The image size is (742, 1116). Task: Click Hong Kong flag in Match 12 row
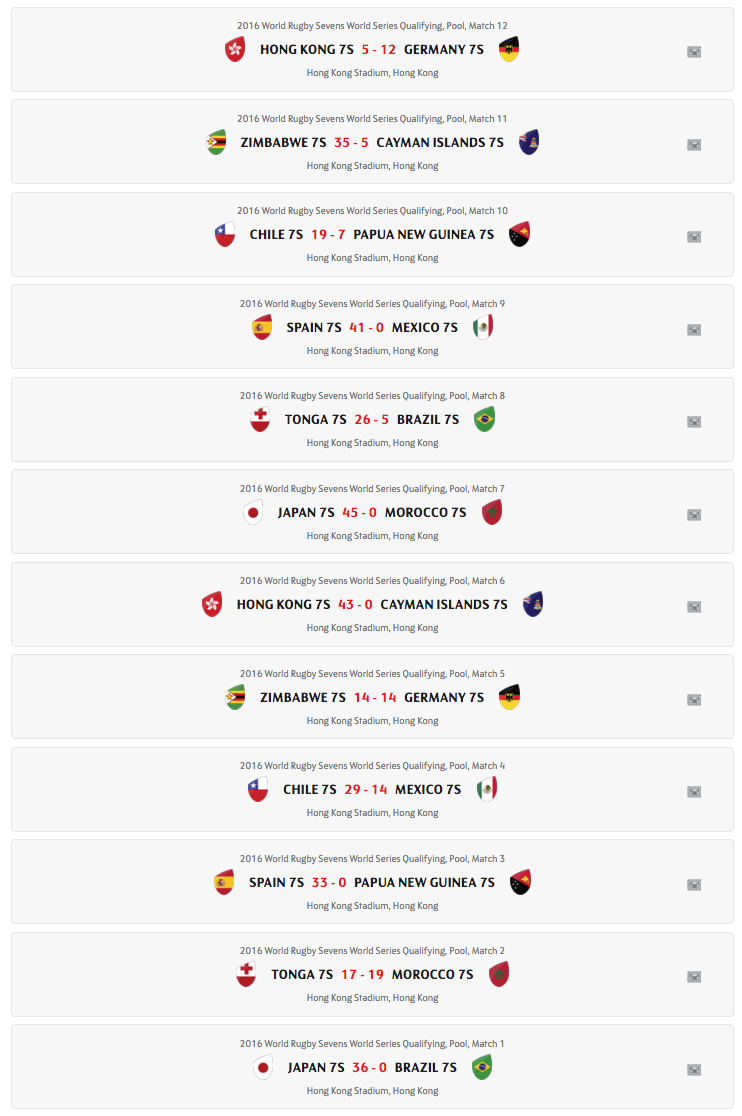235,49
